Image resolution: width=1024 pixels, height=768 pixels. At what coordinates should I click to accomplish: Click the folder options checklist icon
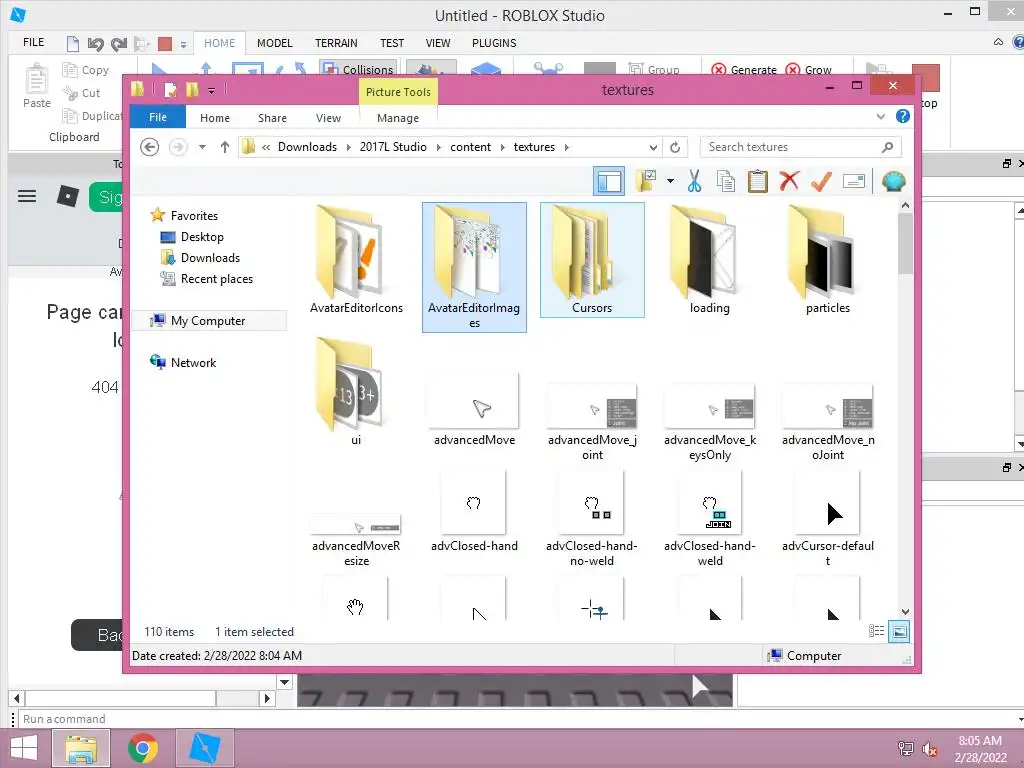tap(645, 181)
